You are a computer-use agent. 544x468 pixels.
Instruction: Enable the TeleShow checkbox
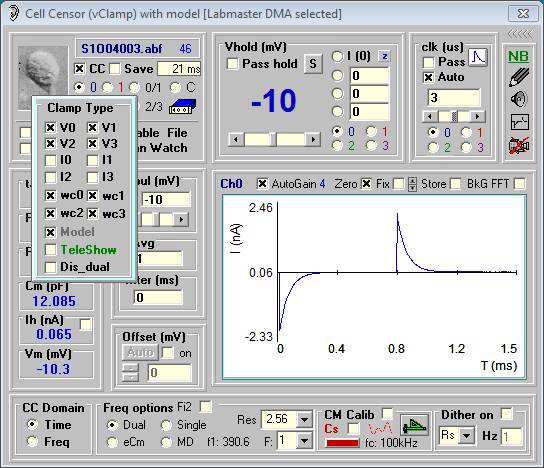(x=50, y=249)
